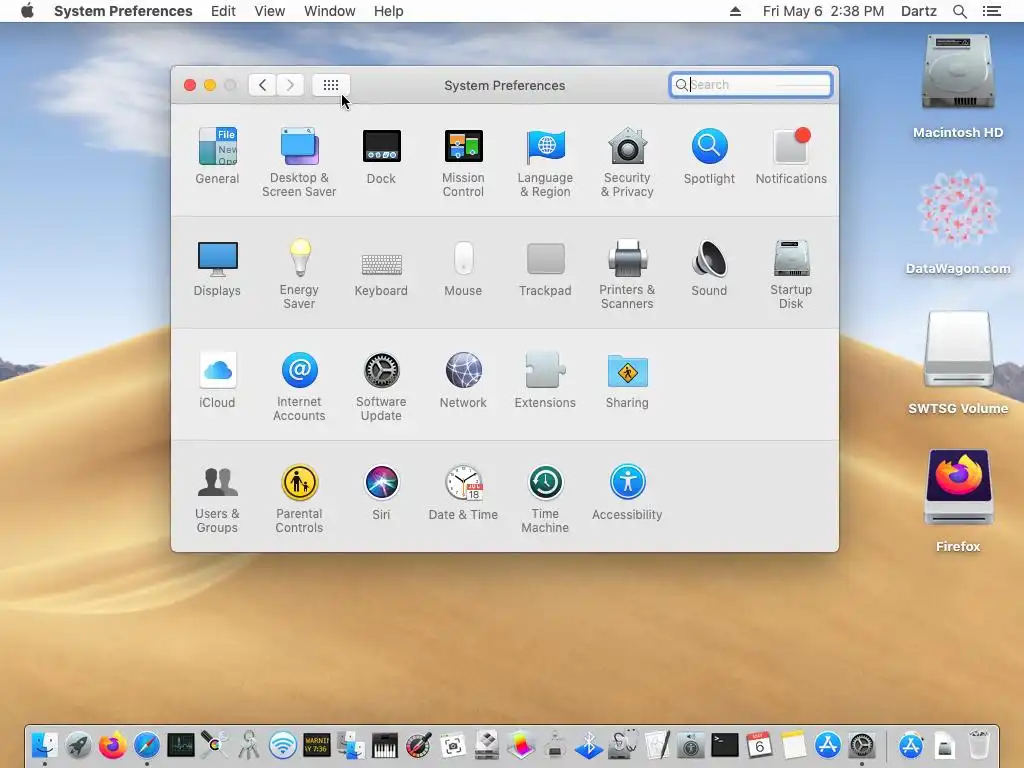Open the Accessibility preference pane
Screen dimensions: 1024x768
(x=627, y=492)
